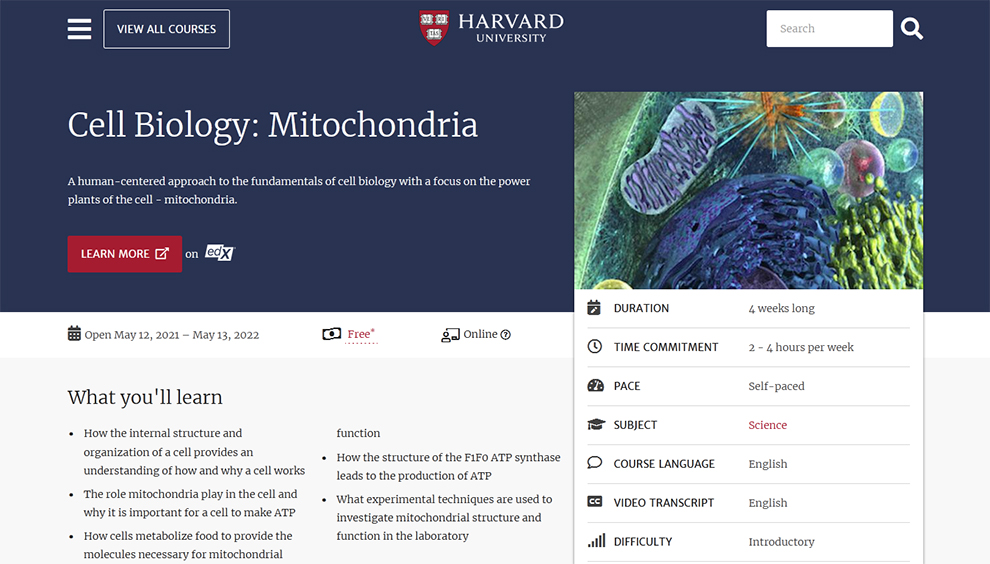The width and height of the screenshot is (990, 564).
Task: Go to the Harvard University homepage logo
Action: click(491, 28)
